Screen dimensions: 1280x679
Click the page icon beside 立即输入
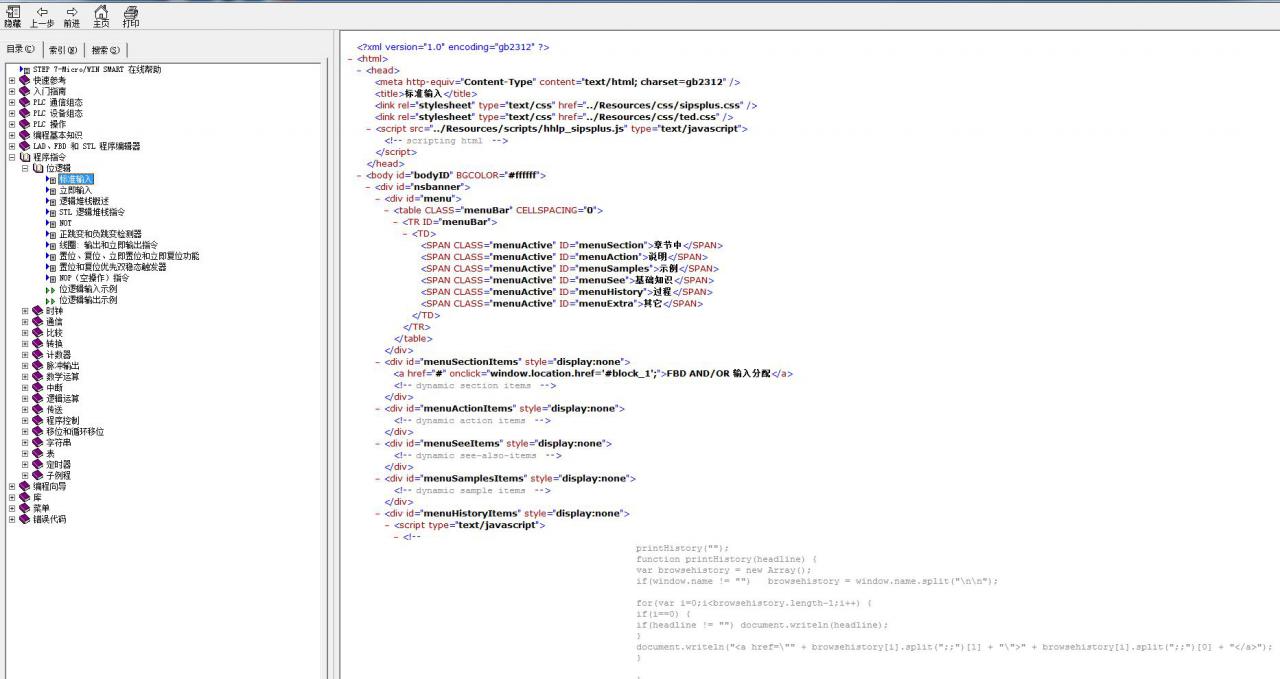pyautogui.click(x=52, y=190)
